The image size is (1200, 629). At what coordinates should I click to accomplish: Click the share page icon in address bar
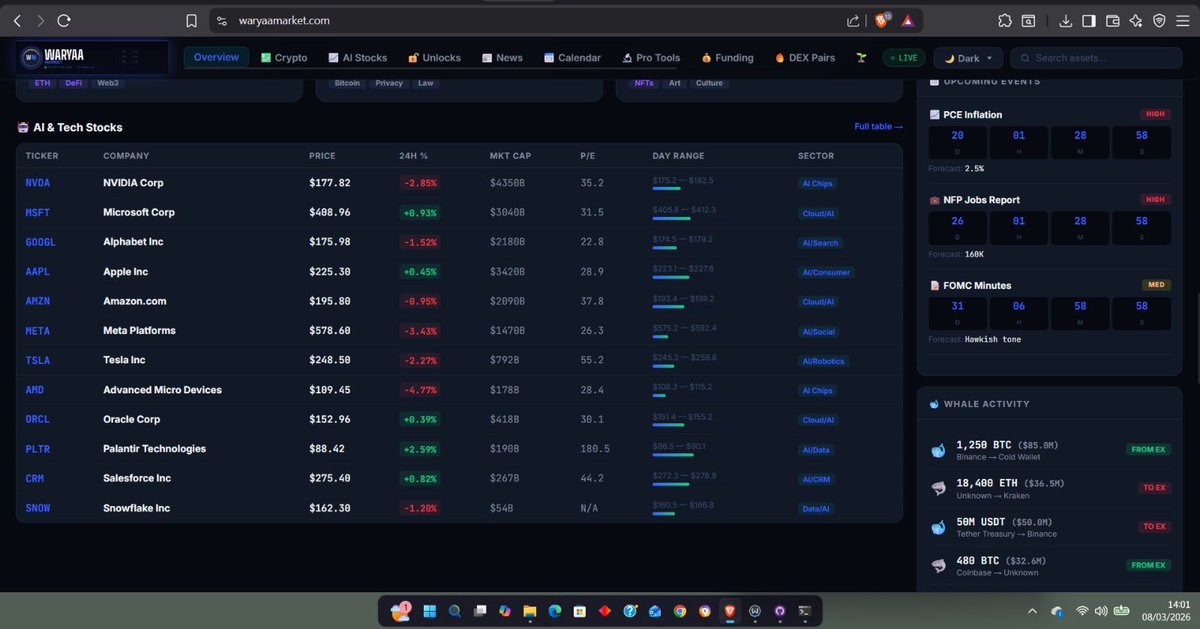(x=853, y=20)
